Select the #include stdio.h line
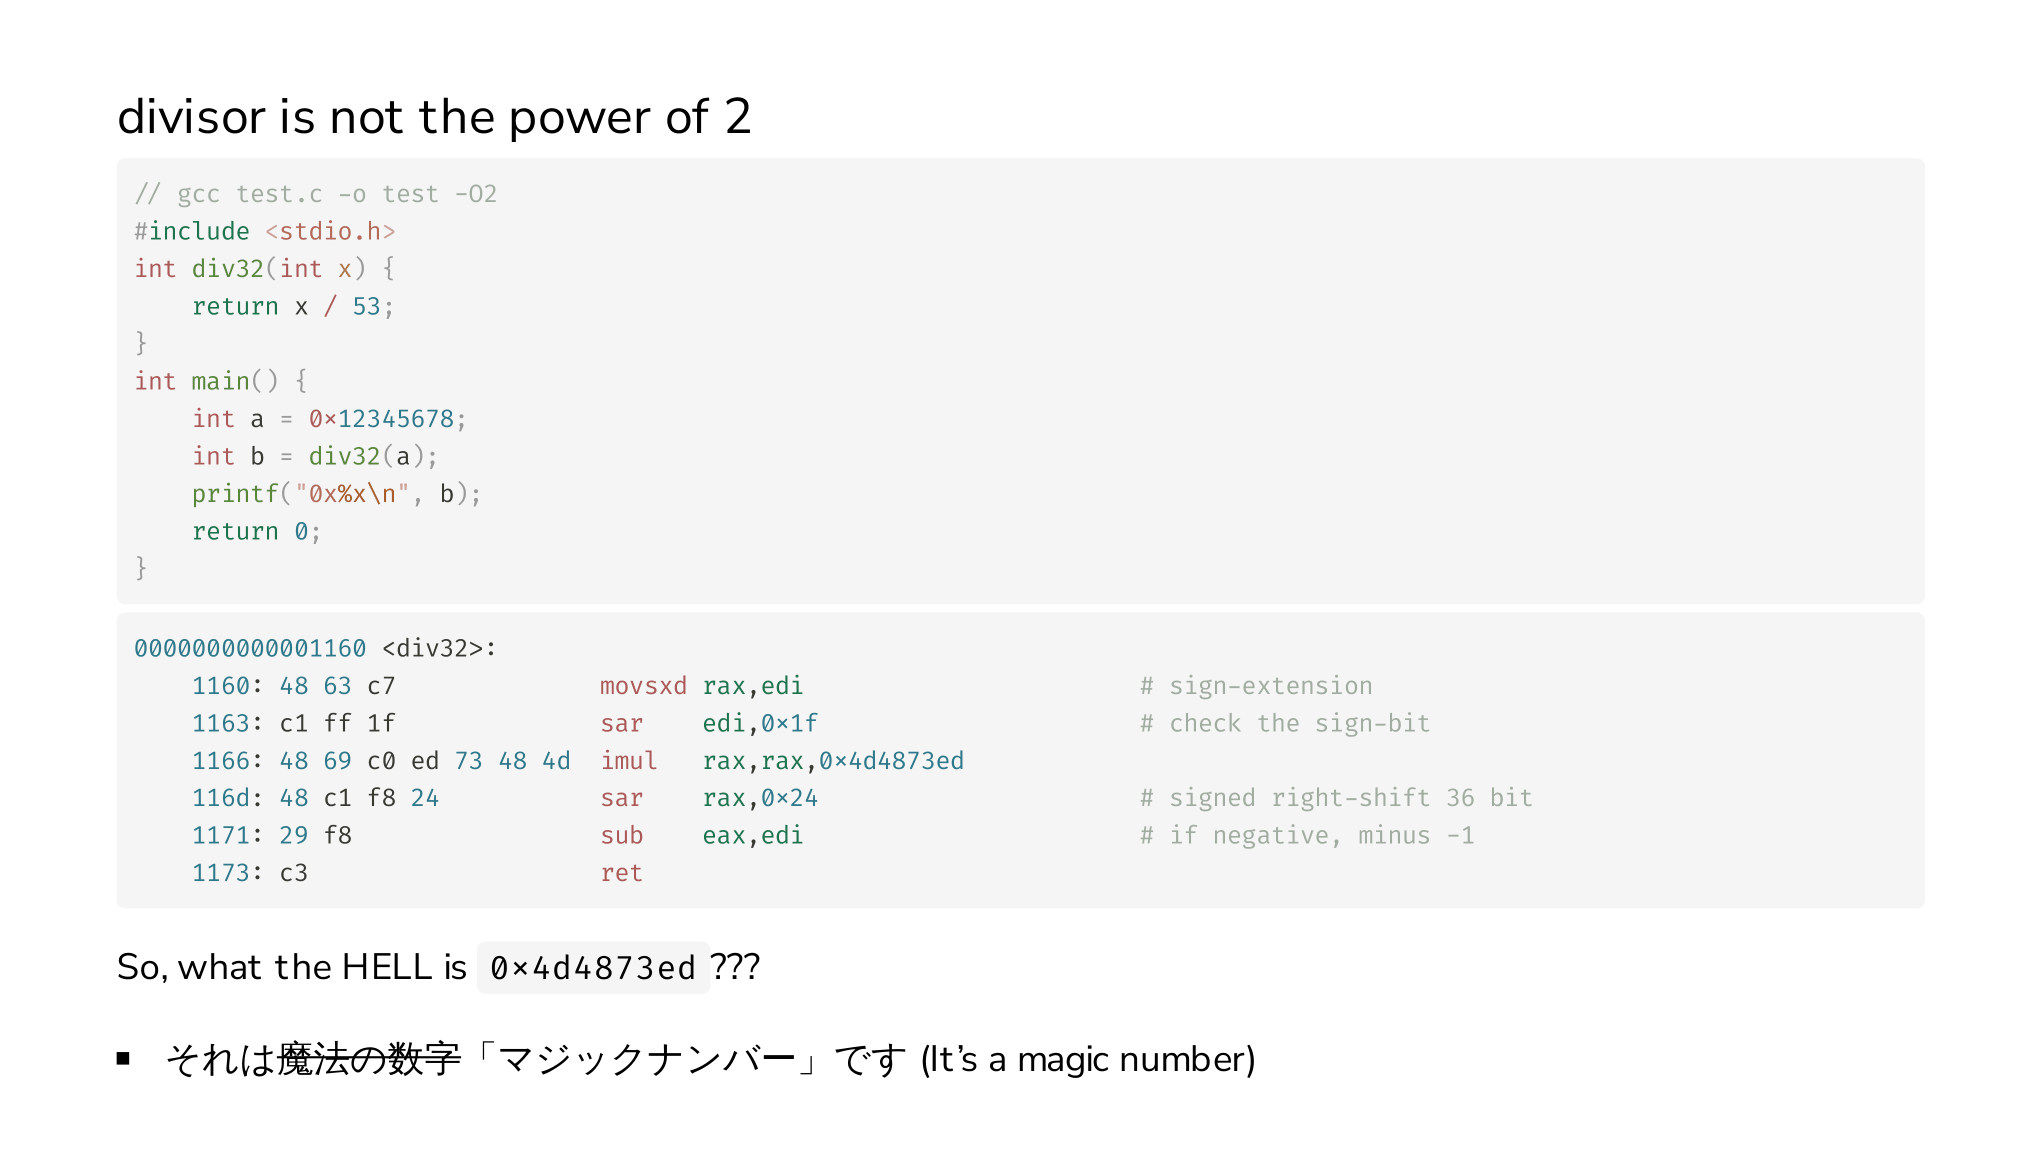2042x1150 pixels. click(x=265, y=231)
